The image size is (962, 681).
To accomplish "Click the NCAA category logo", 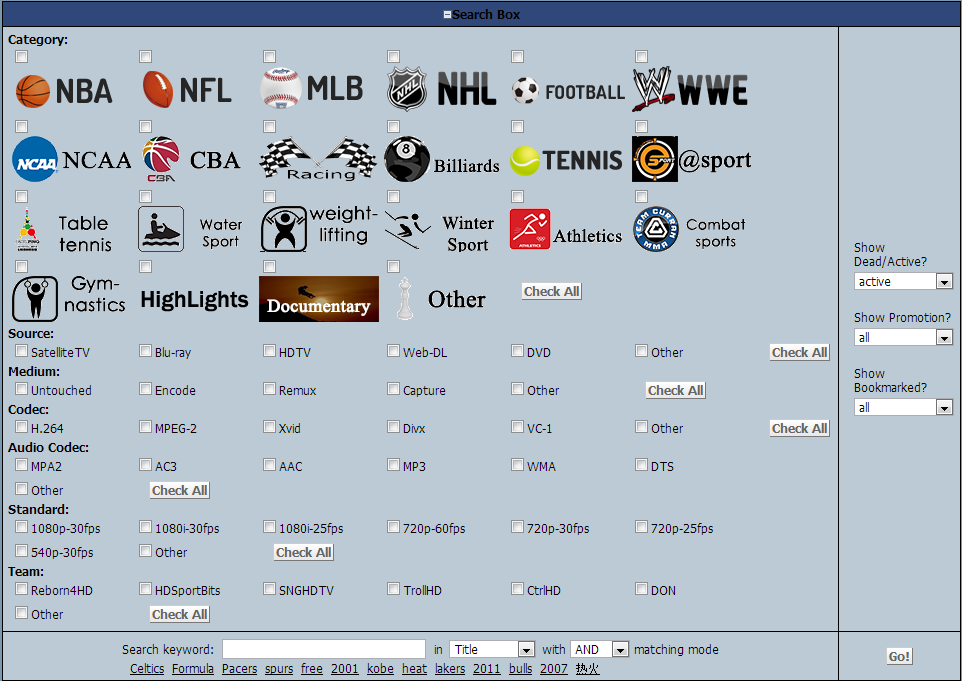I will pos(72,160).
